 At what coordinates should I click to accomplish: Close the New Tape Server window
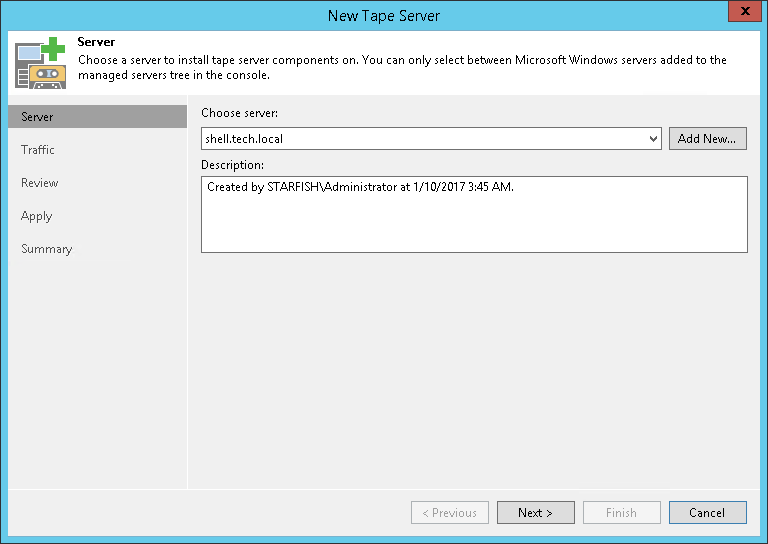741,14
